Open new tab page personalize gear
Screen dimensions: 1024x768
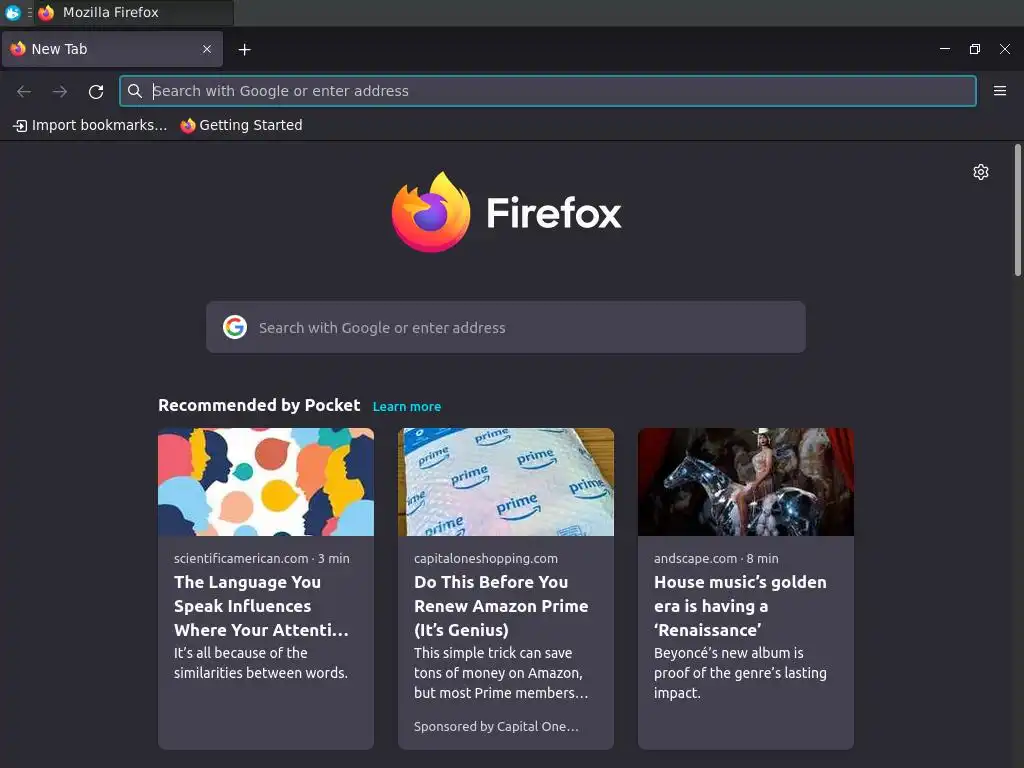pyautogui.click(x=980, y=172)
